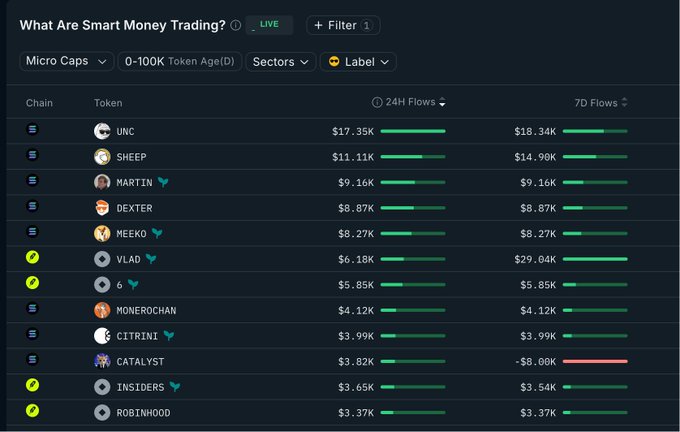680x432 pixels.
Task: Click the LIVE status badge
Action: 269,25
